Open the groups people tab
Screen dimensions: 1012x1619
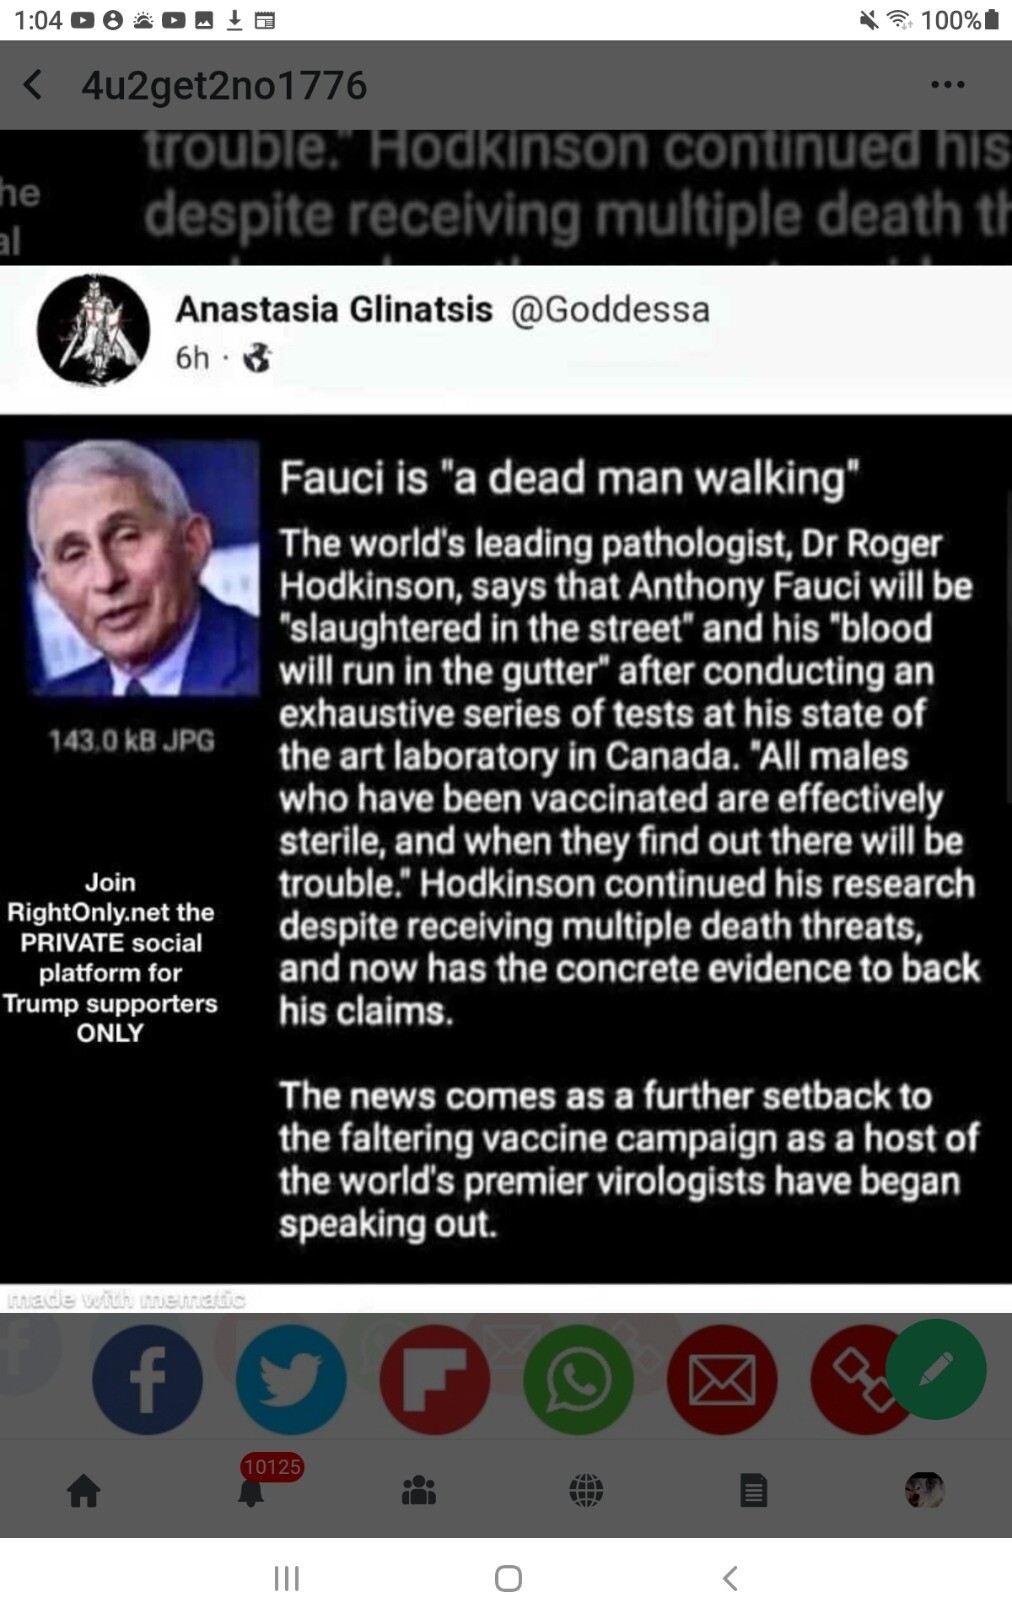point(418,1491)
